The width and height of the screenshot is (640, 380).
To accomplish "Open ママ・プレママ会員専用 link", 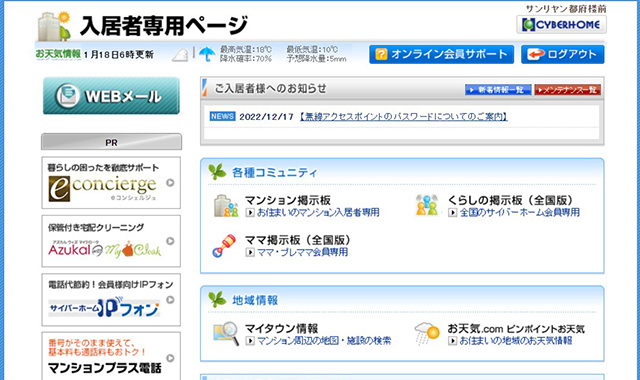I will point(302,252).
